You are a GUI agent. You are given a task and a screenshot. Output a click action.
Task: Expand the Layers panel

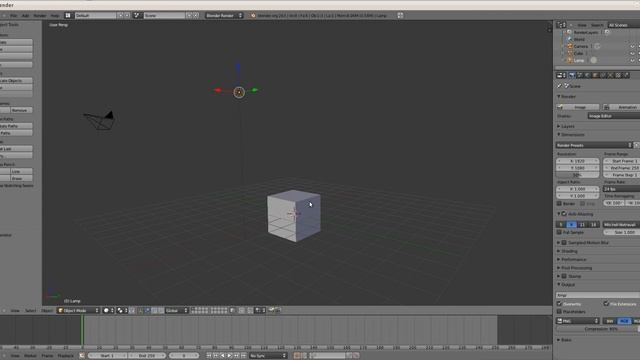(x=566, y=127)
